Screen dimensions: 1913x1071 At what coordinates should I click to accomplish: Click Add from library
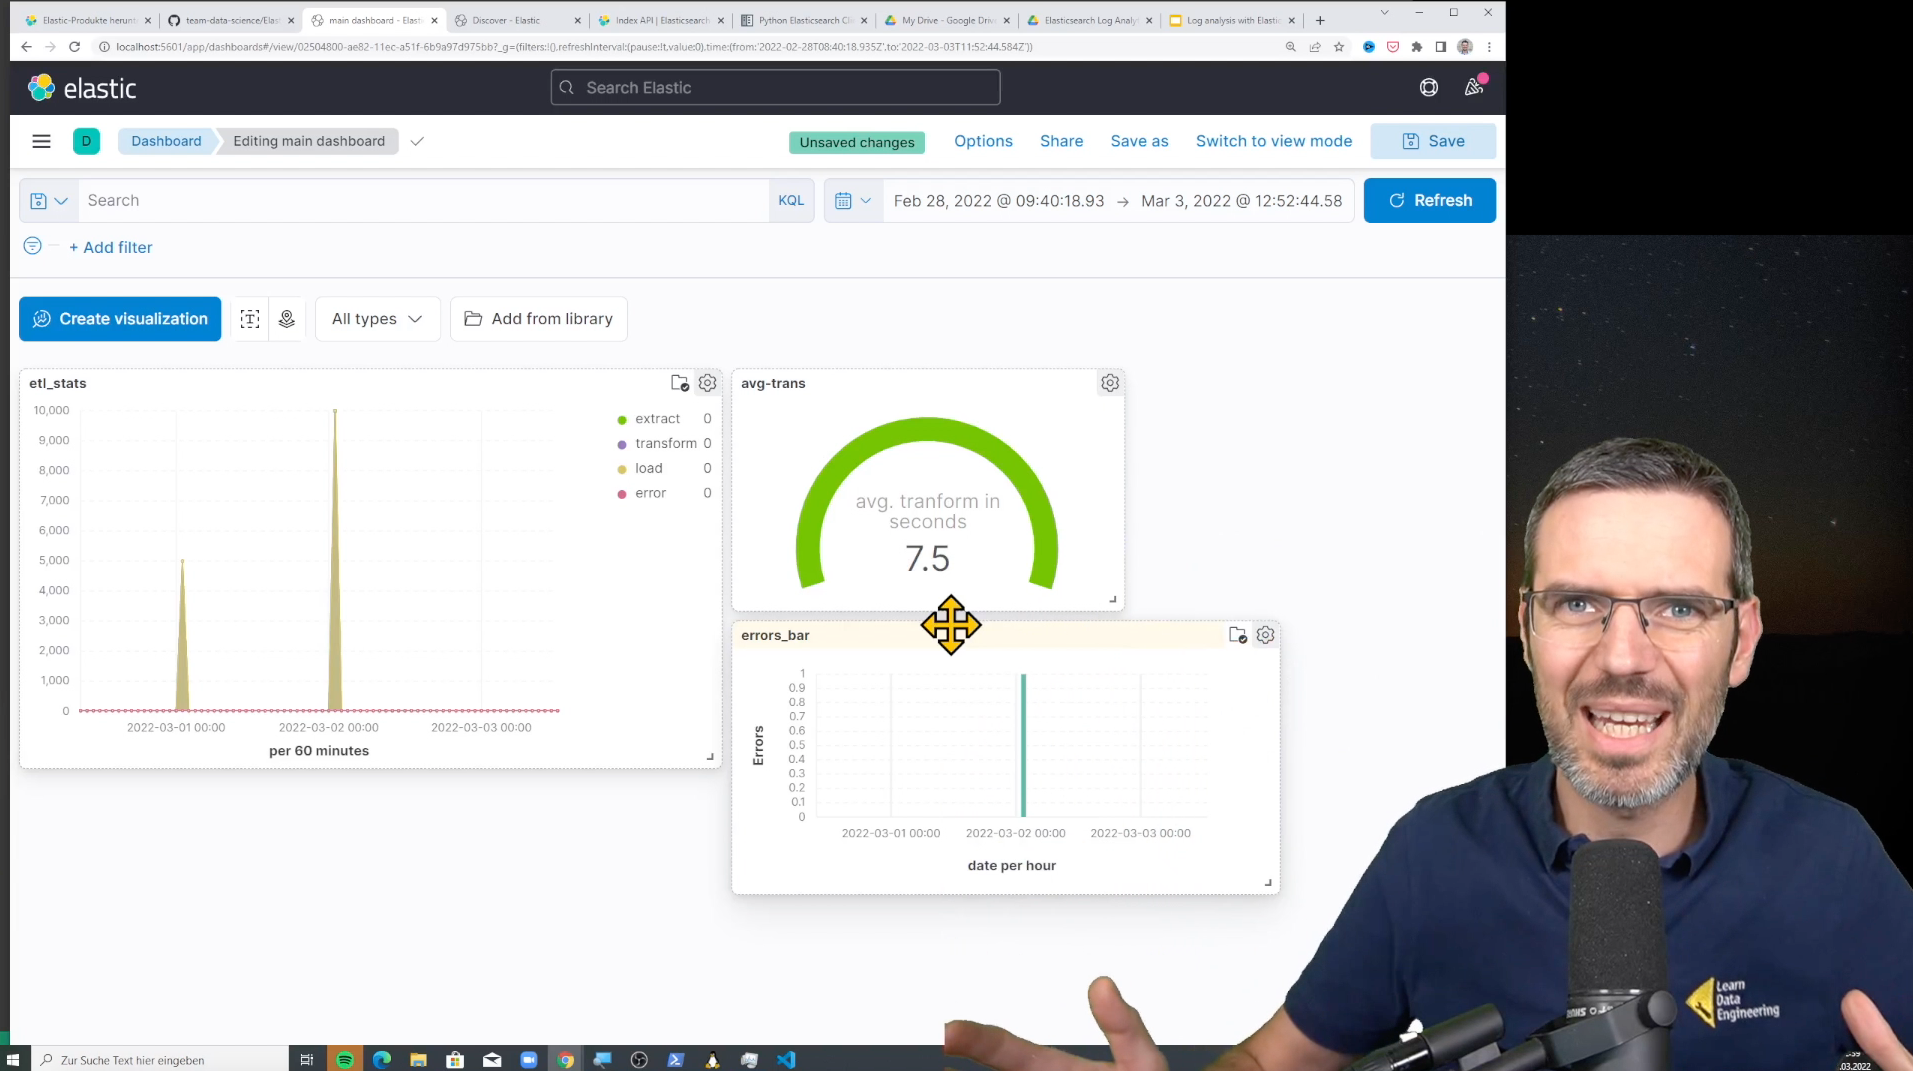coord(539,319)
